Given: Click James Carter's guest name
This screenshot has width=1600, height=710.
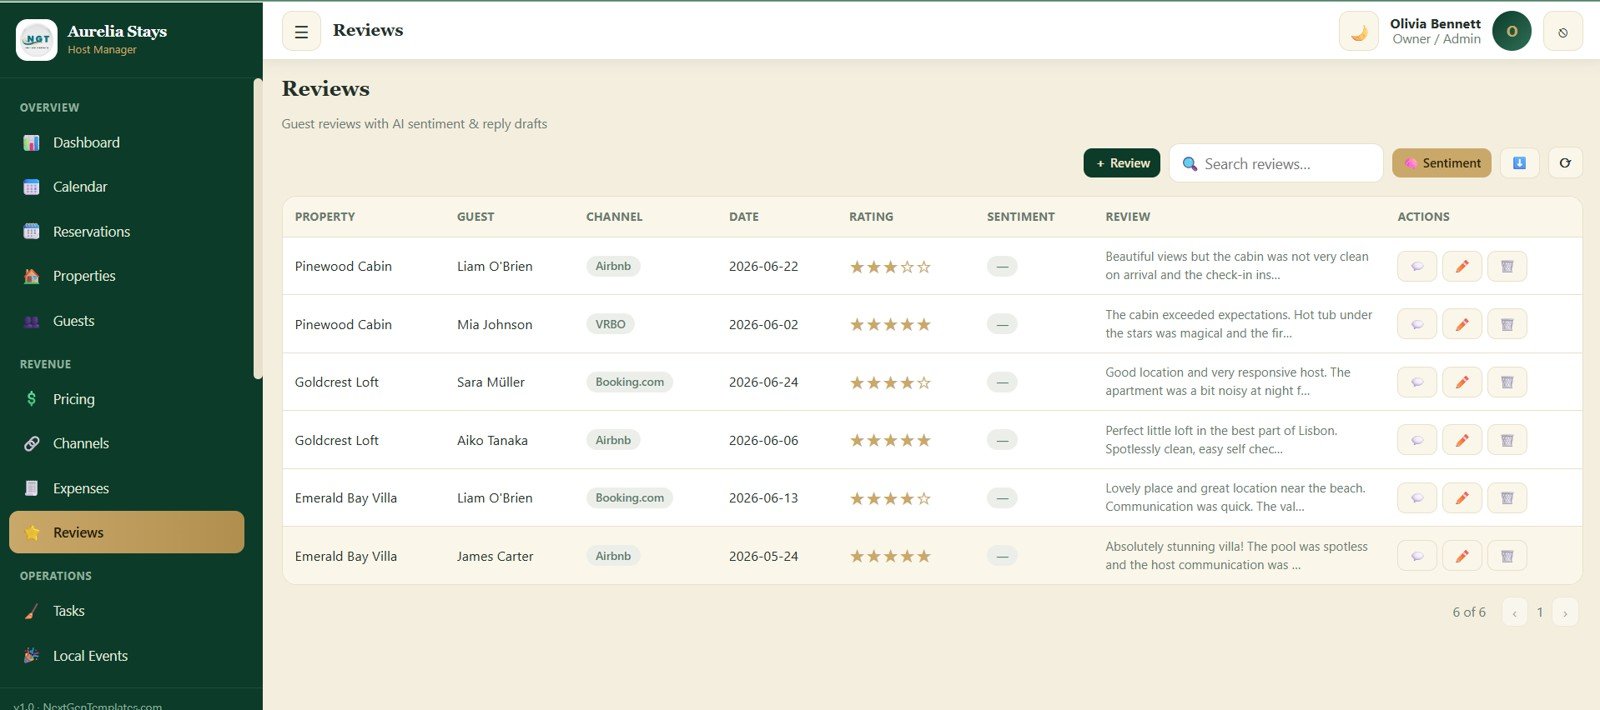Looking at the screenshot, I should (495, 556).
